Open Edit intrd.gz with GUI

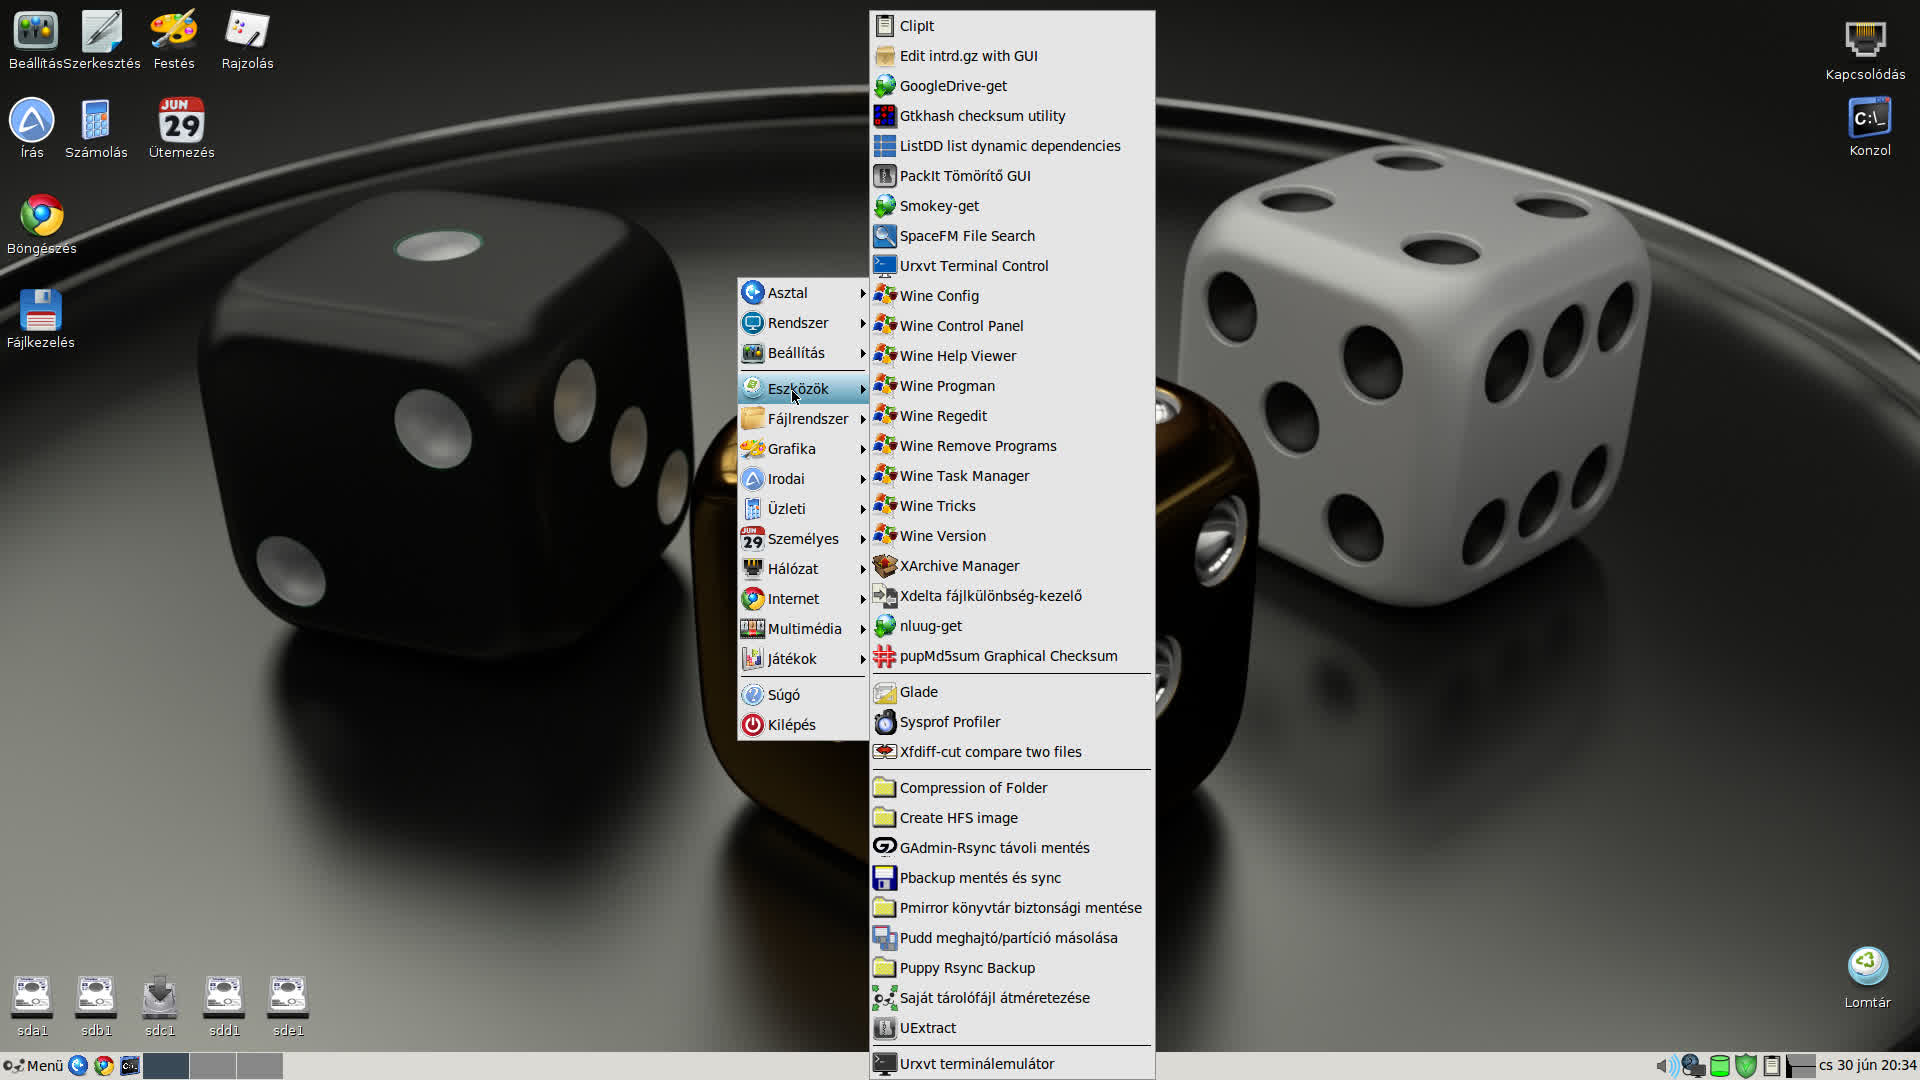pos(1012,56)
